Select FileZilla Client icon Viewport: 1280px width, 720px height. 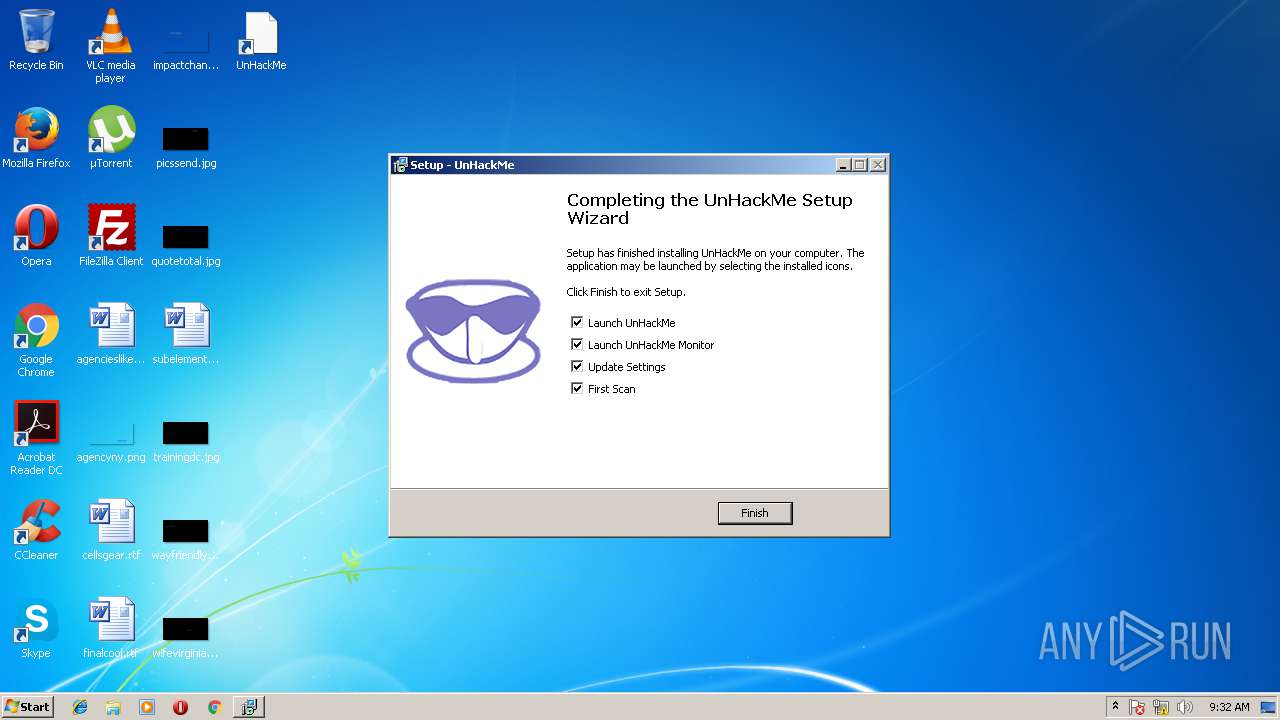[x=110, y=236]
